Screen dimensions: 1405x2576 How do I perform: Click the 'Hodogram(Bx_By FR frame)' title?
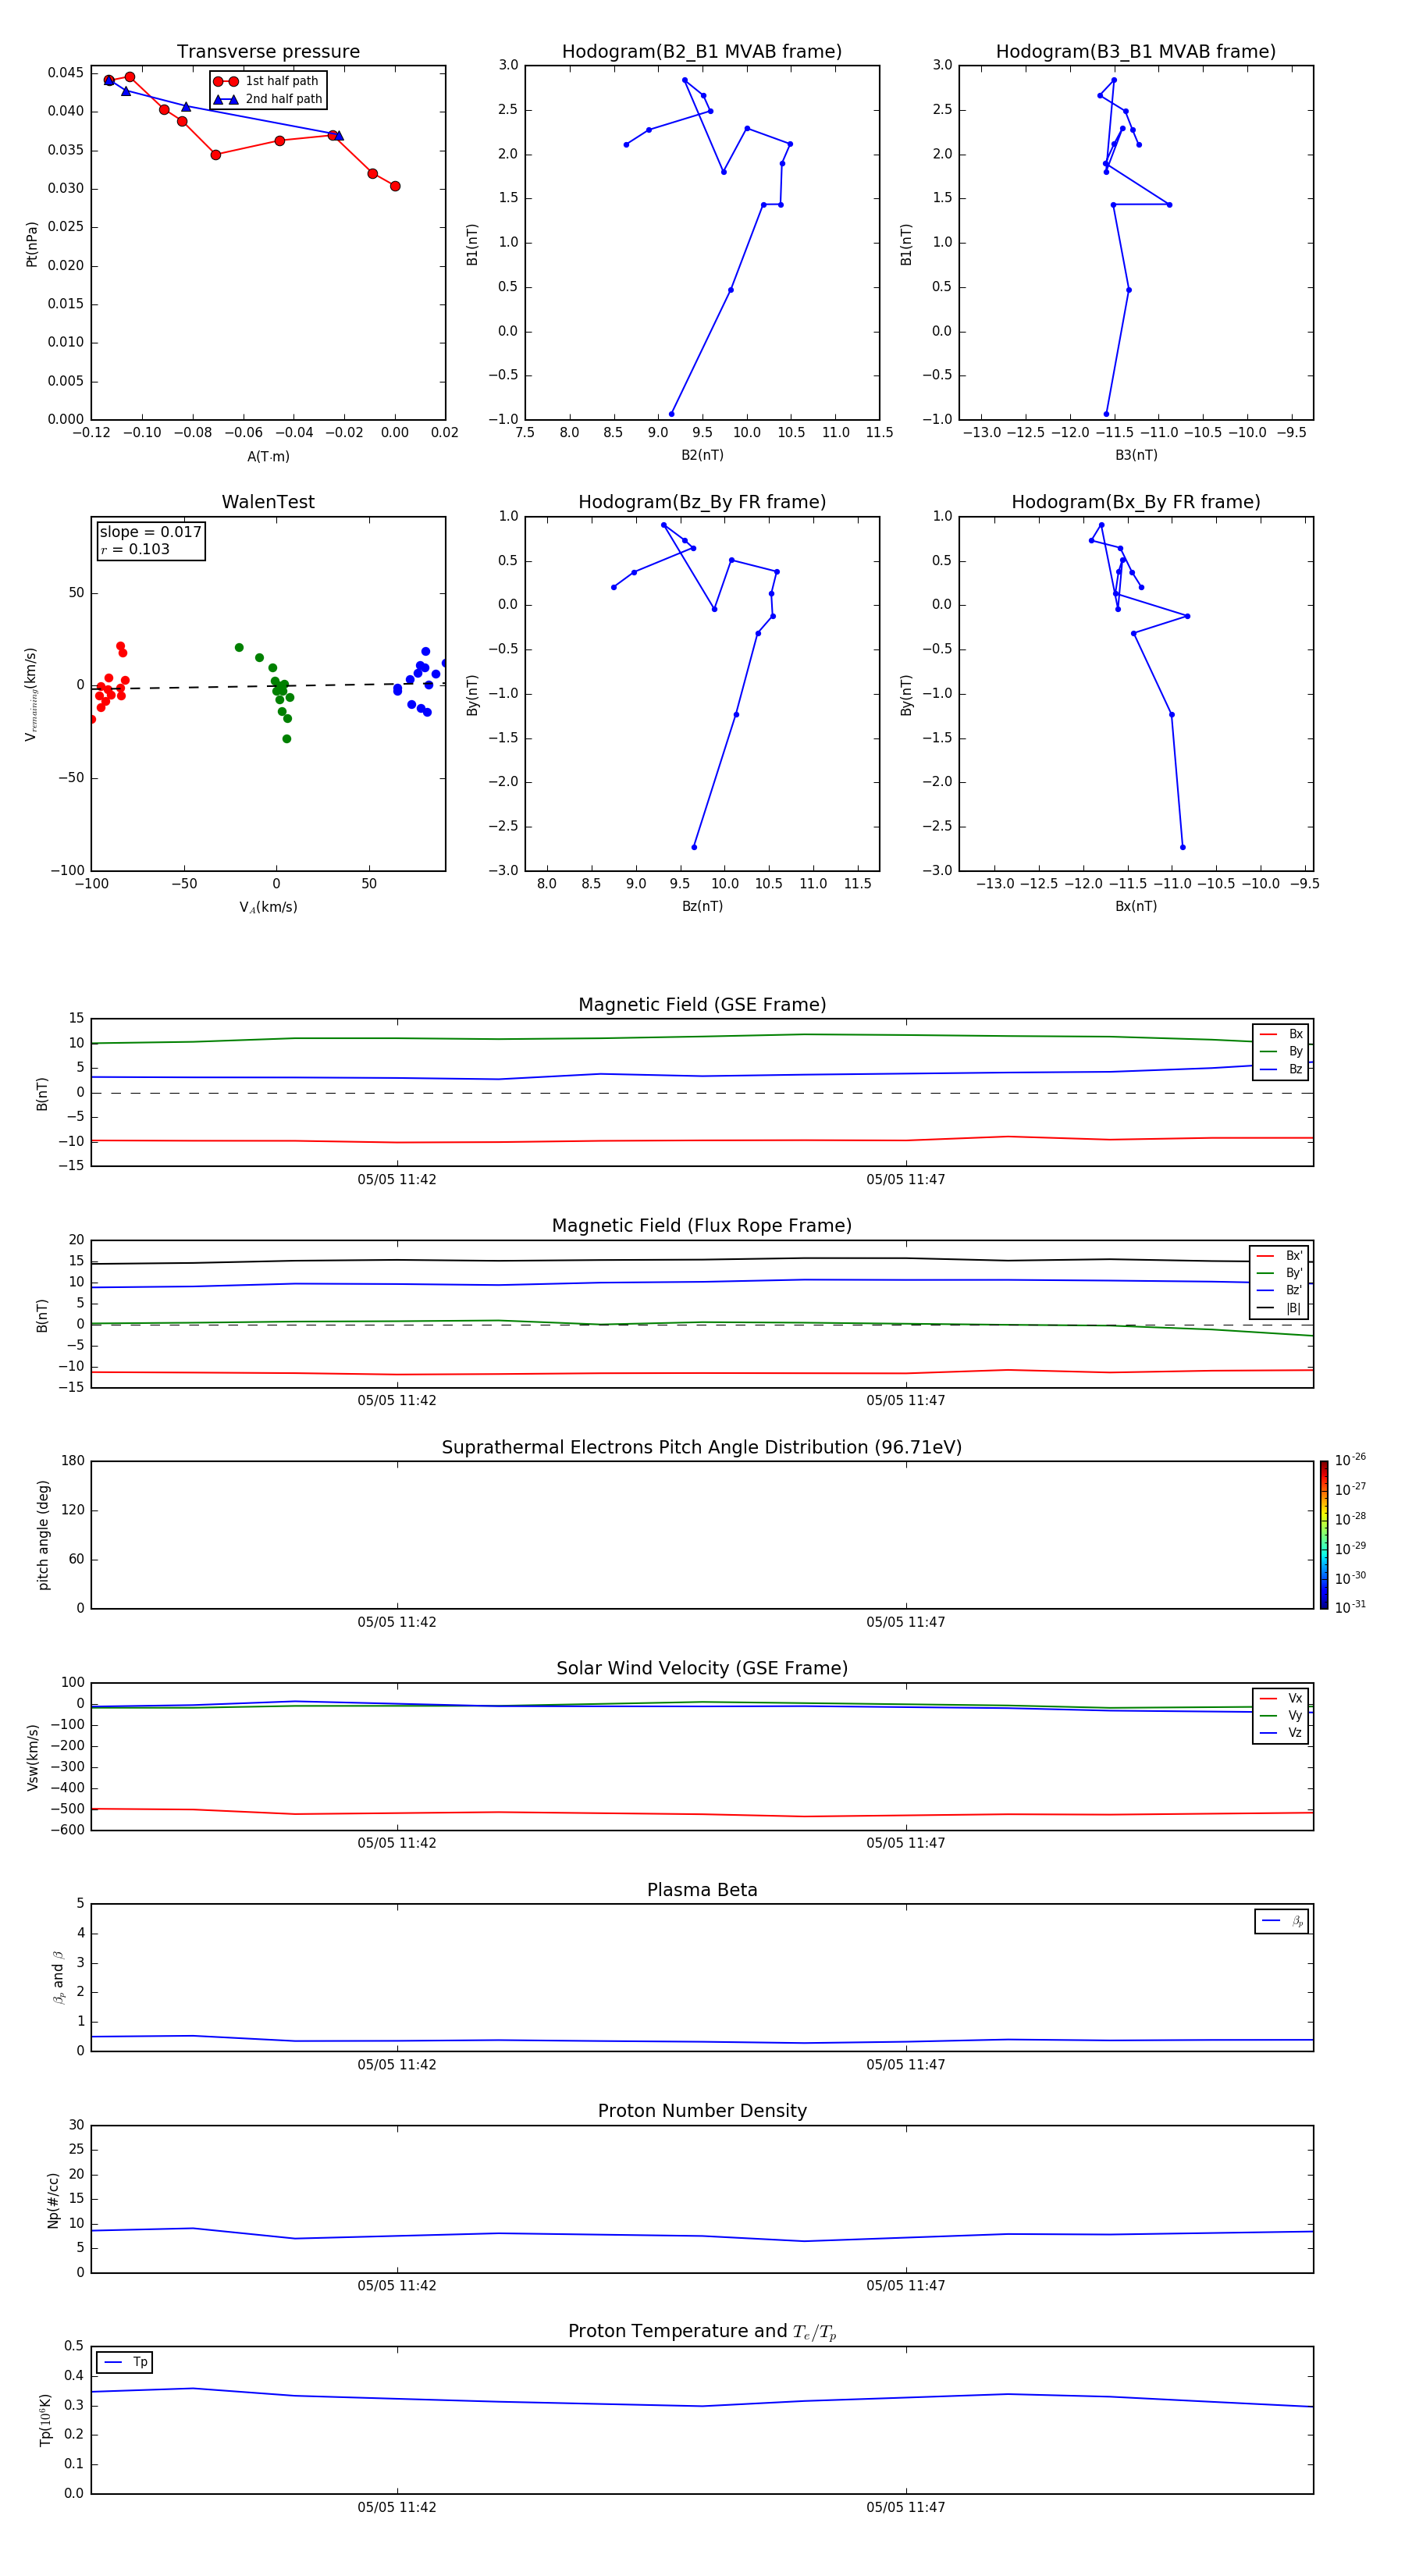(x=1136, y=502)
